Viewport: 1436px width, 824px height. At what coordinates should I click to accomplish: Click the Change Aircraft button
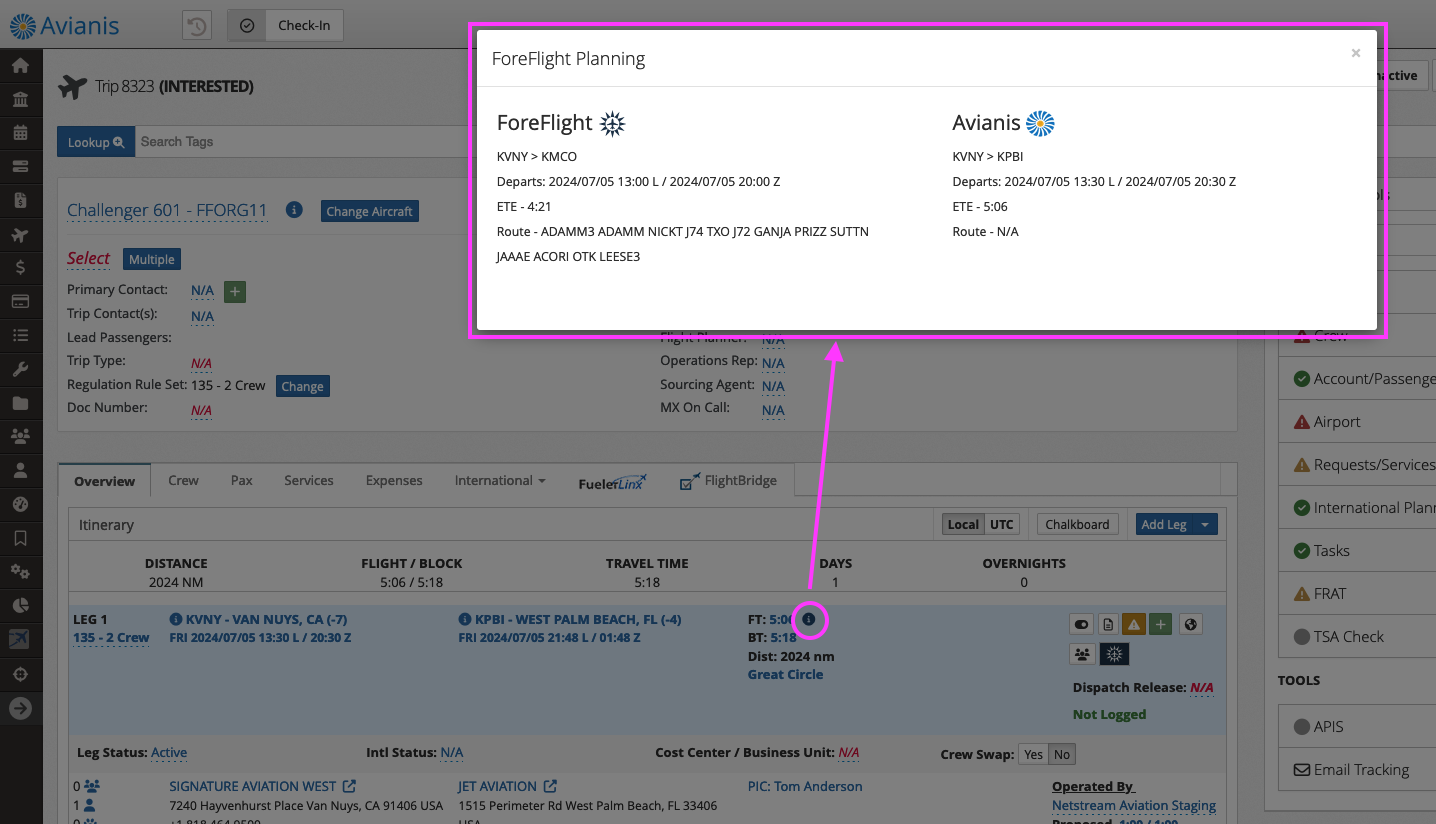point(369,211)
